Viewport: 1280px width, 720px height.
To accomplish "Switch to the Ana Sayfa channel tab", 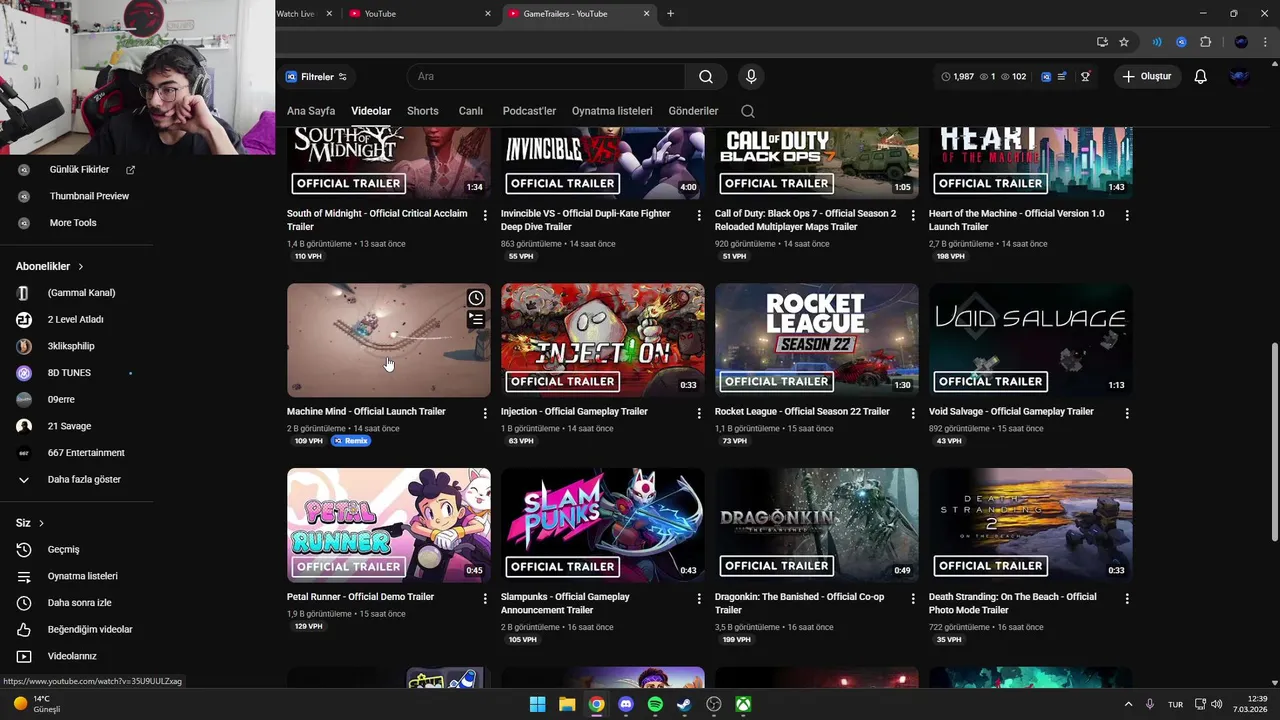I will (311, 111).
